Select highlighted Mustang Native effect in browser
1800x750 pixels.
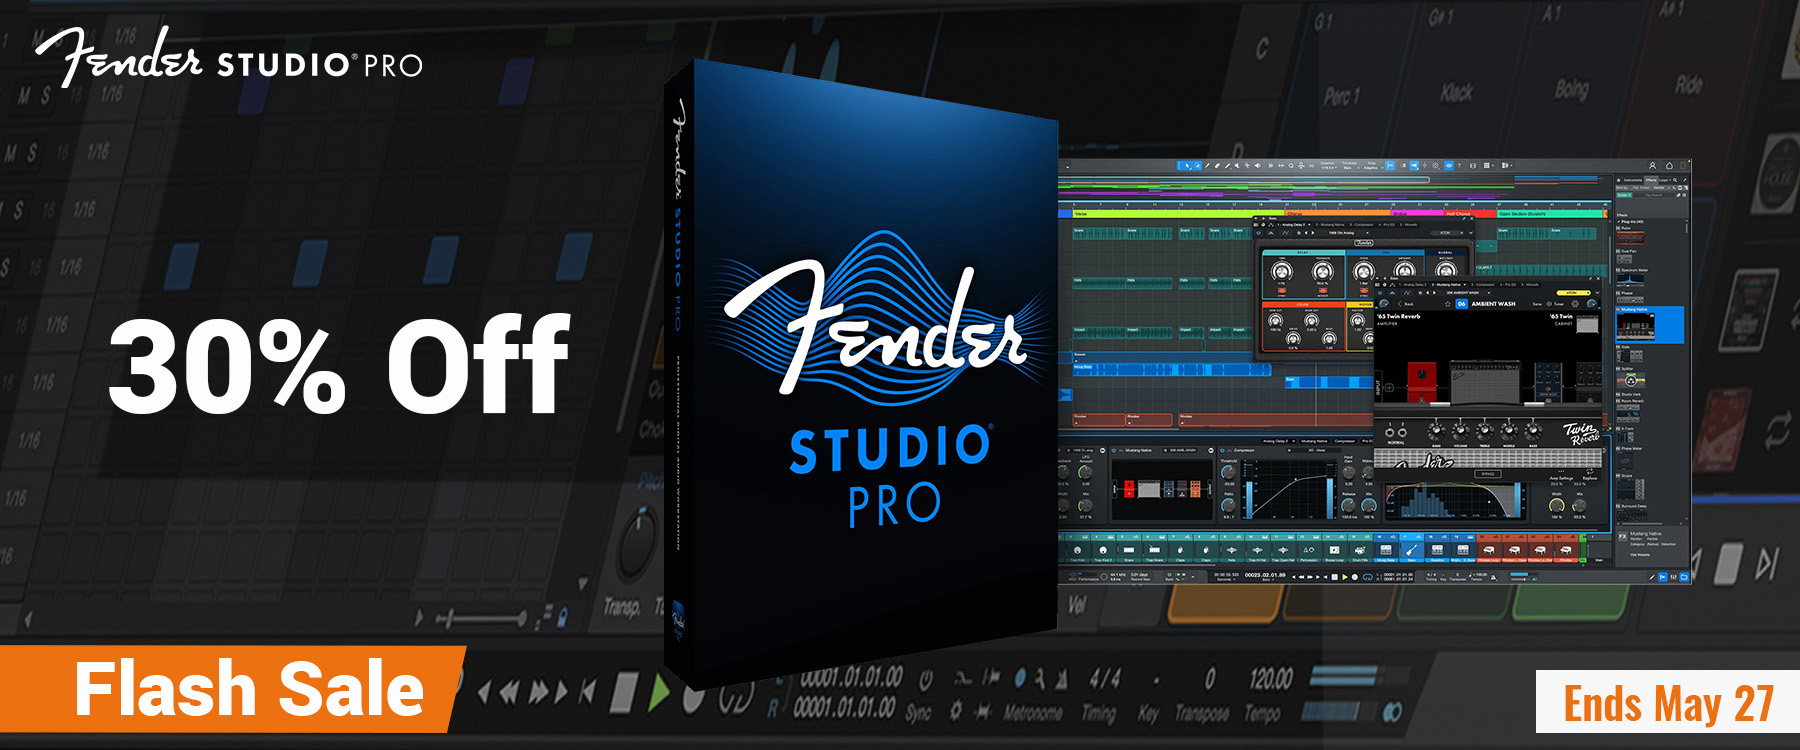click(1650, 325)
